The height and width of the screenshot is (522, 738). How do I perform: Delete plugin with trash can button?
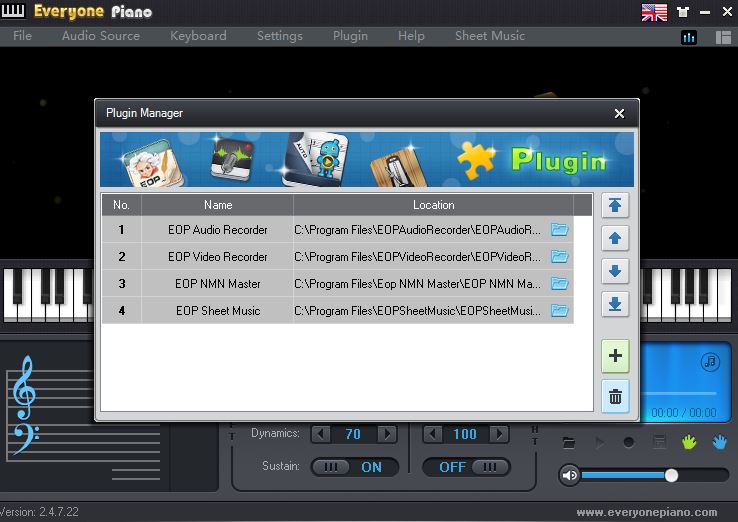(x=615, y=397)
